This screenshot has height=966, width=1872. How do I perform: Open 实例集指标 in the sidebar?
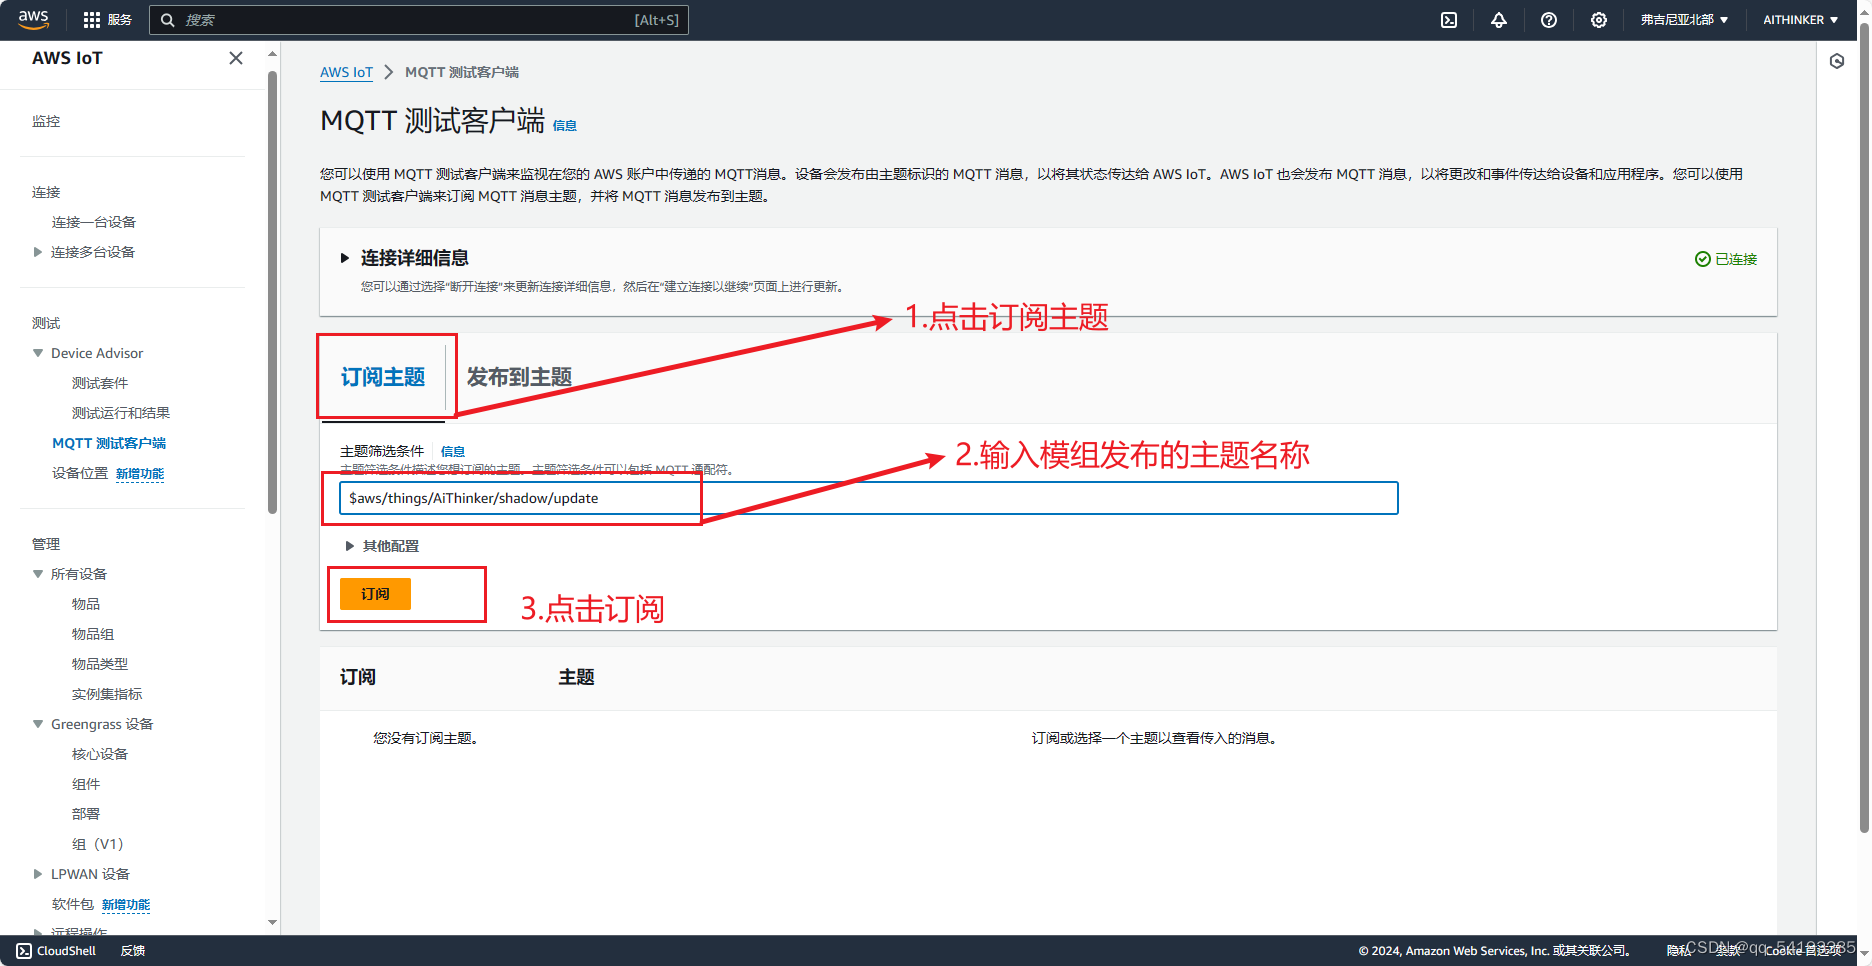(107, 694)
